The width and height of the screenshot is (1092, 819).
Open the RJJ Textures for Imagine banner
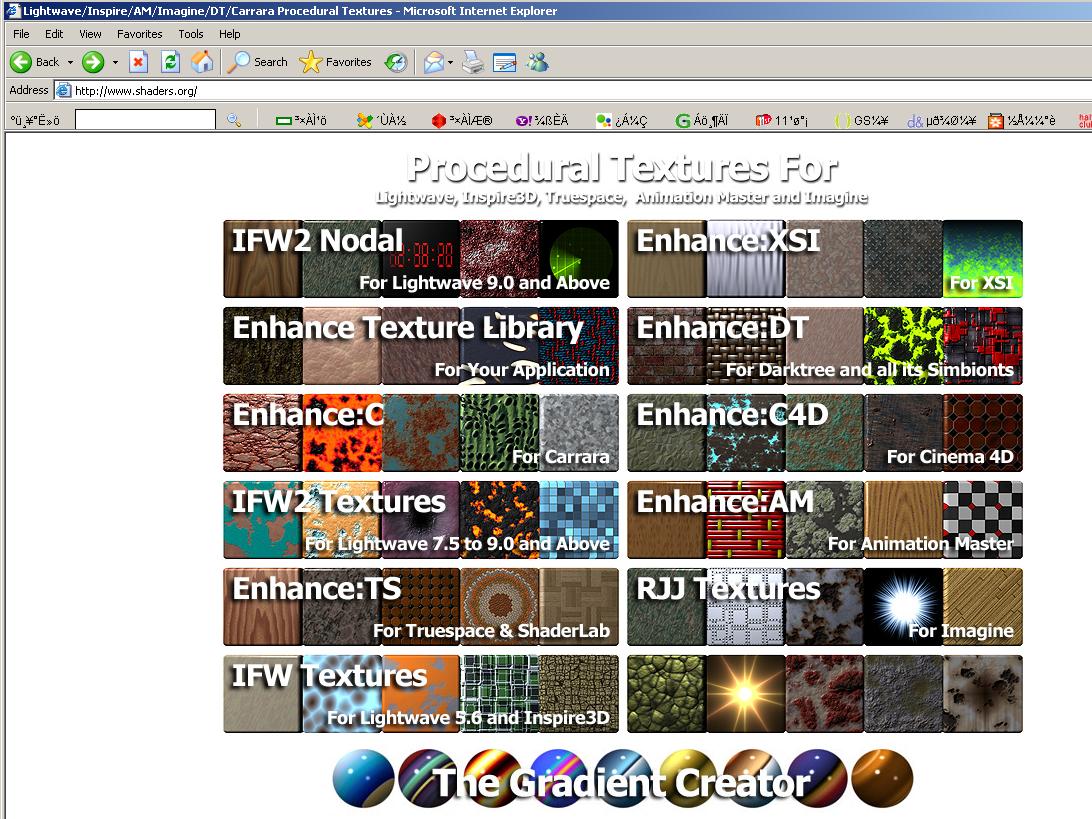click(825, 607)
